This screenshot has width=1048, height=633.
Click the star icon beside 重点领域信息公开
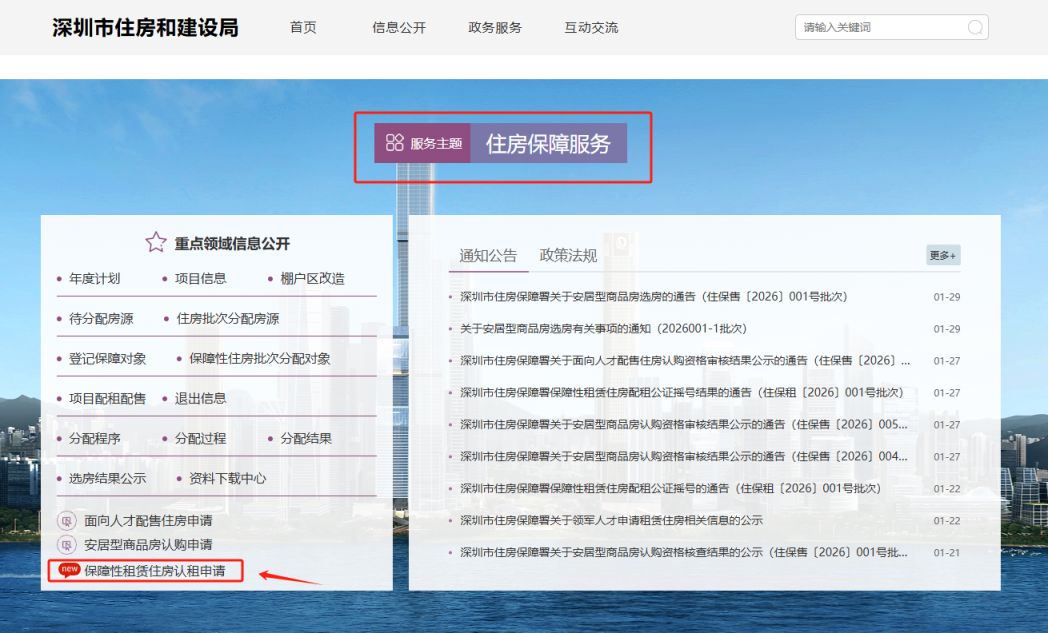(156, 242)
